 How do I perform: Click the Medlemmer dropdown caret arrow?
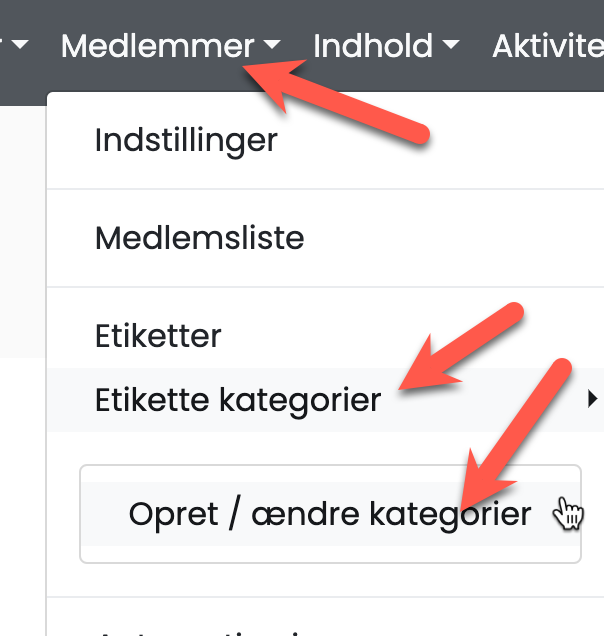tap(272, 46)
